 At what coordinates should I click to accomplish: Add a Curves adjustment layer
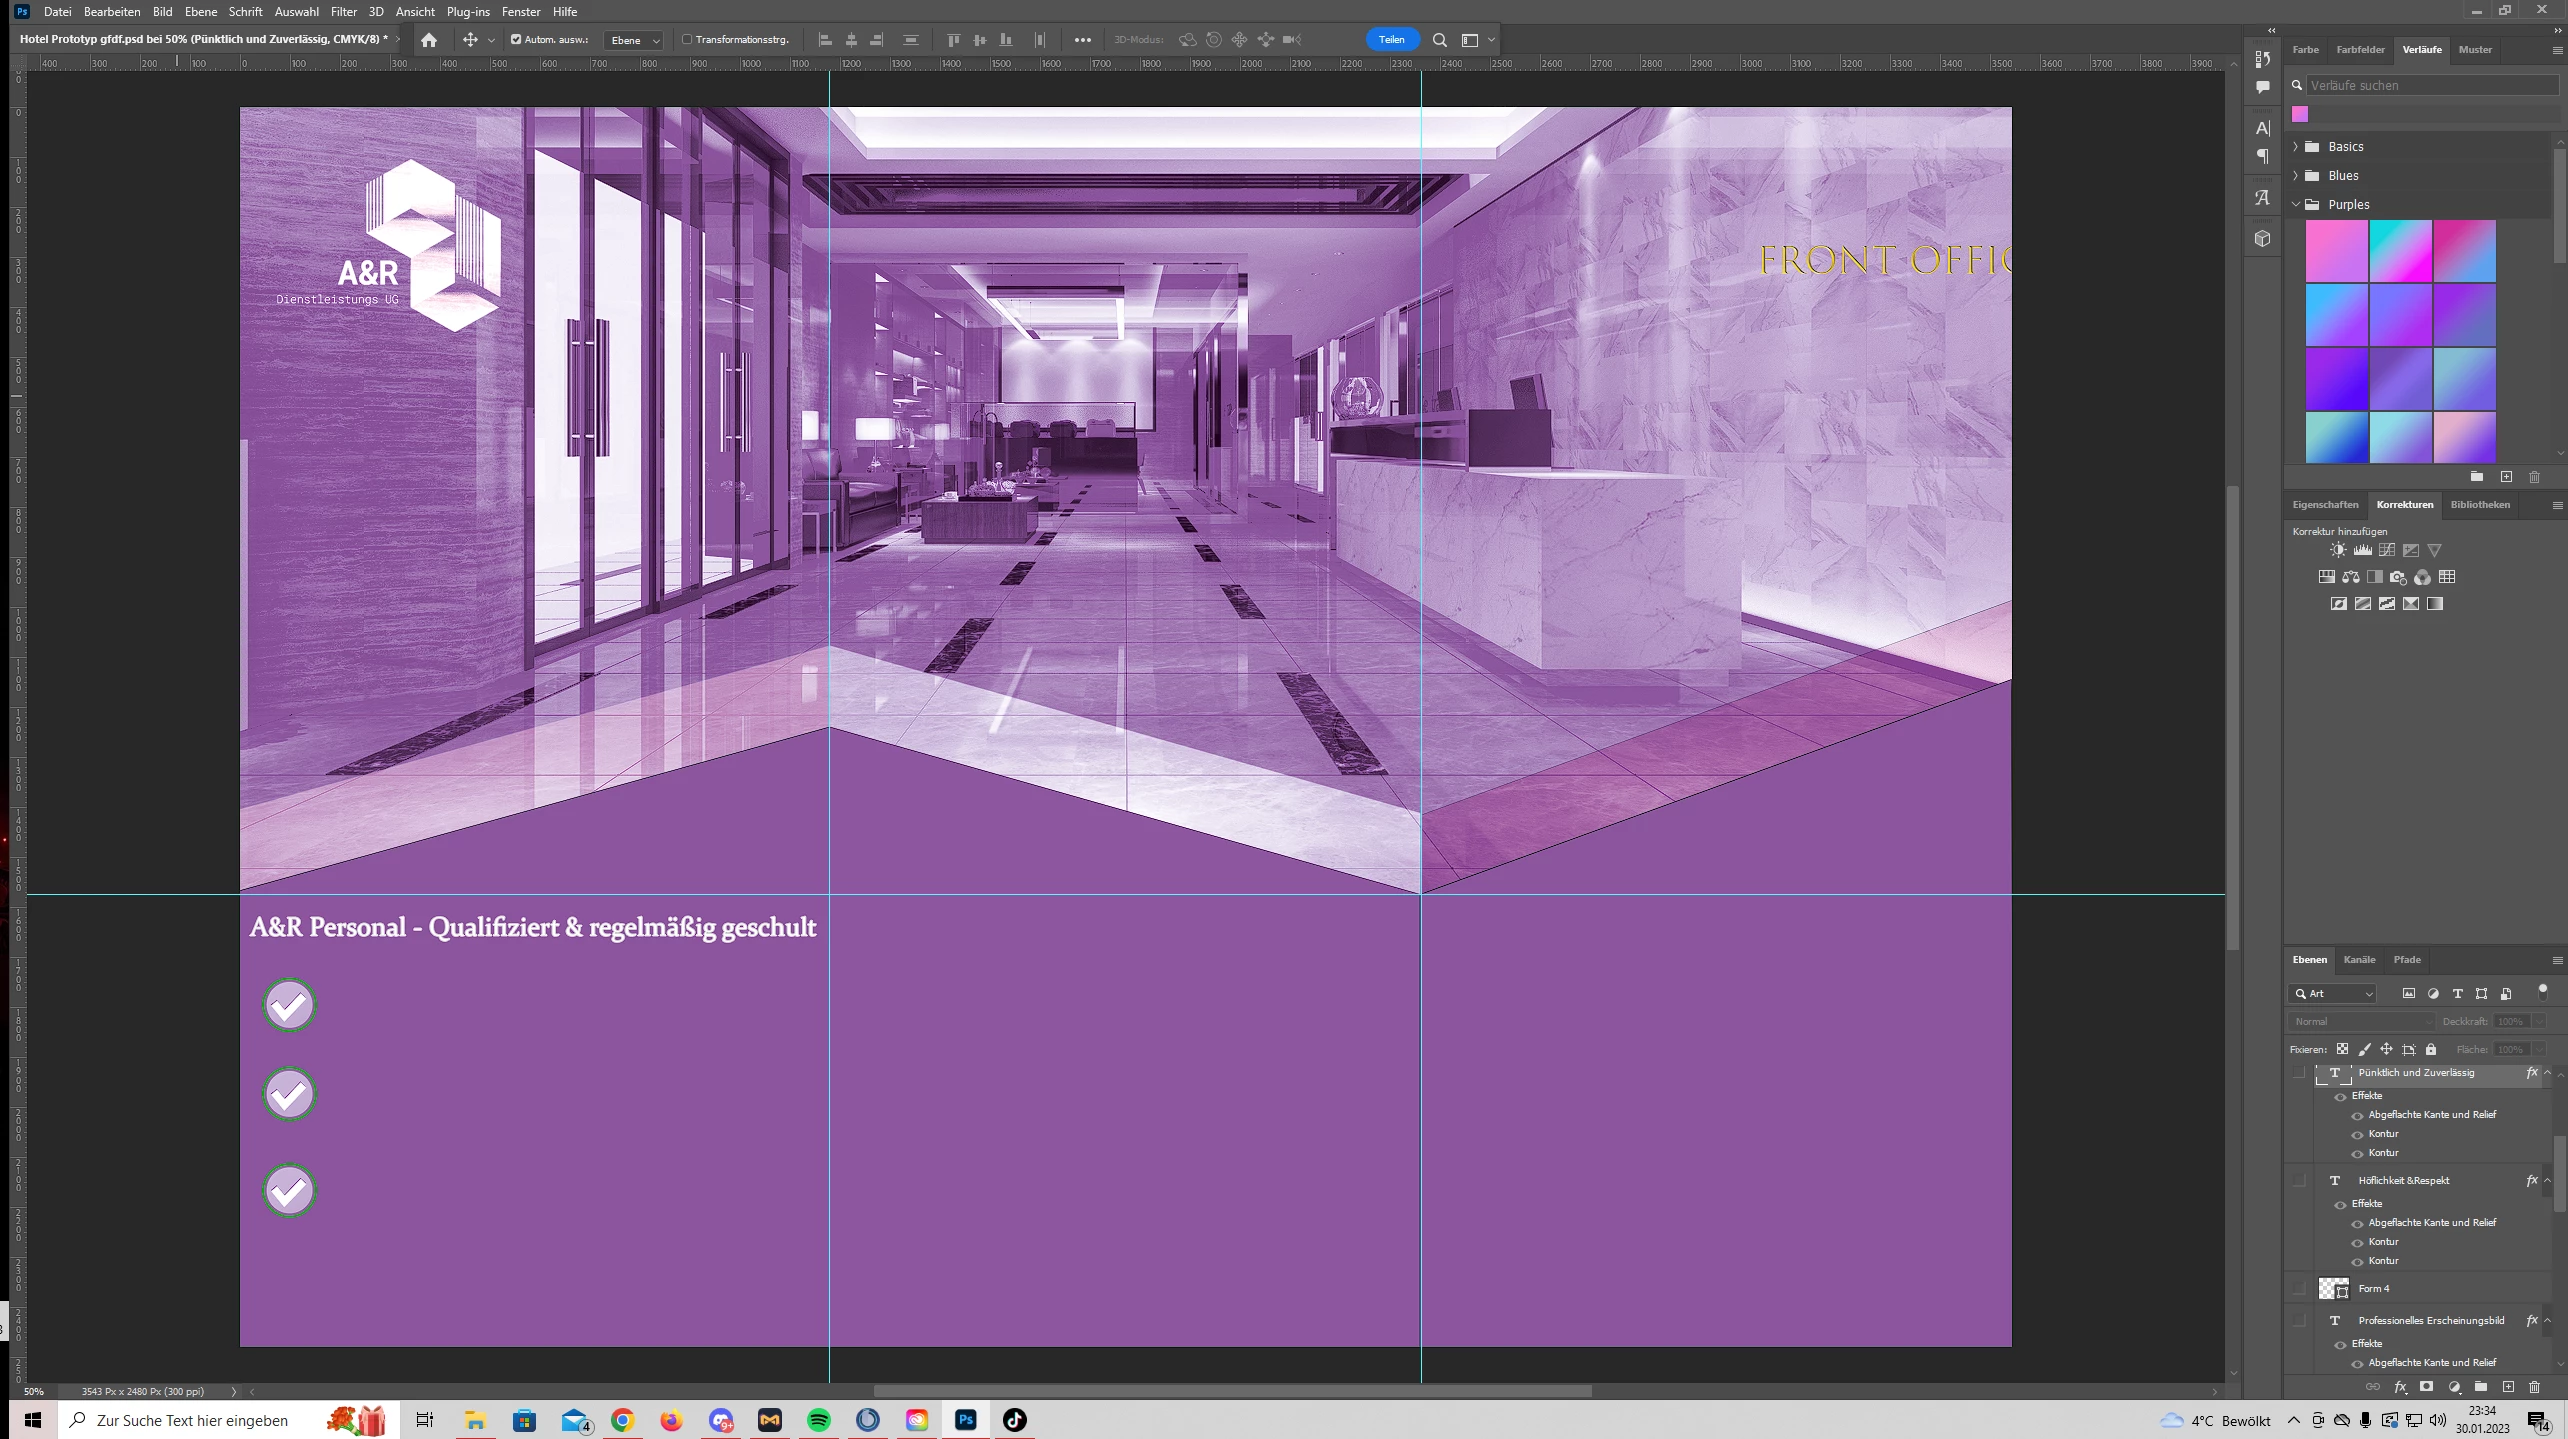[x=2386, y=550]
